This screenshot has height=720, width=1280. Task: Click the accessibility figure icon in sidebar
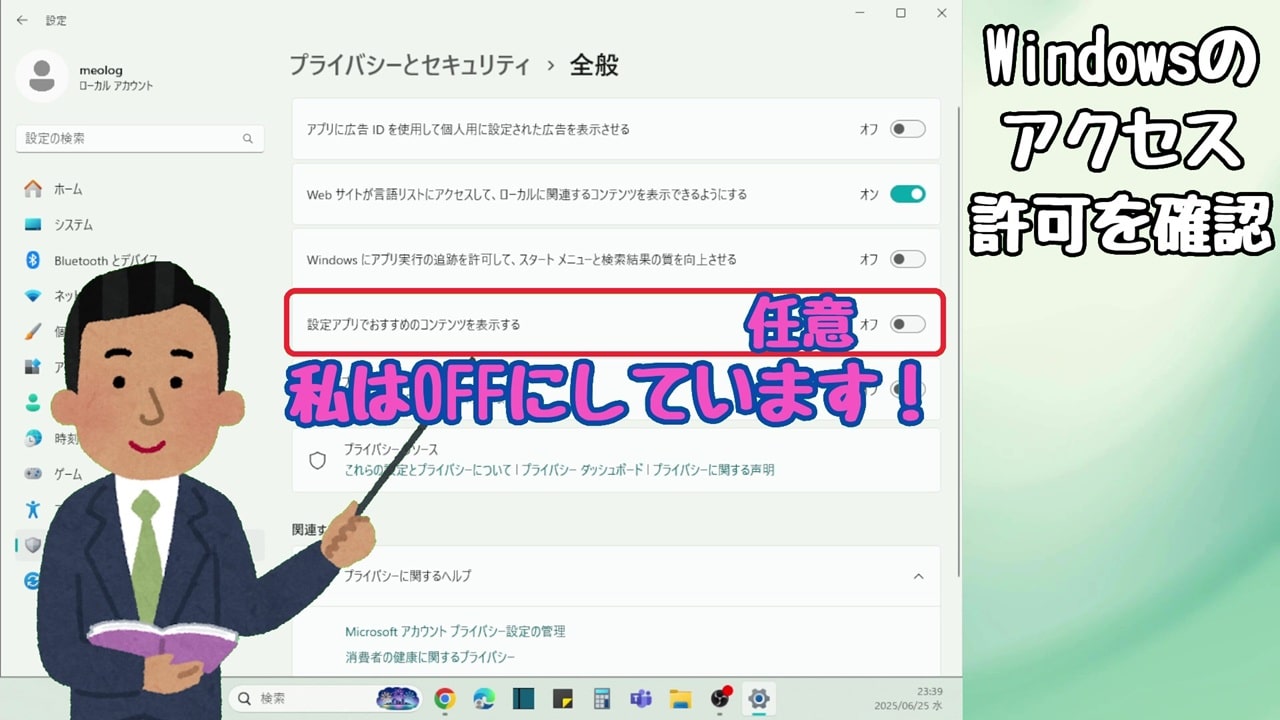pos(33,509)
